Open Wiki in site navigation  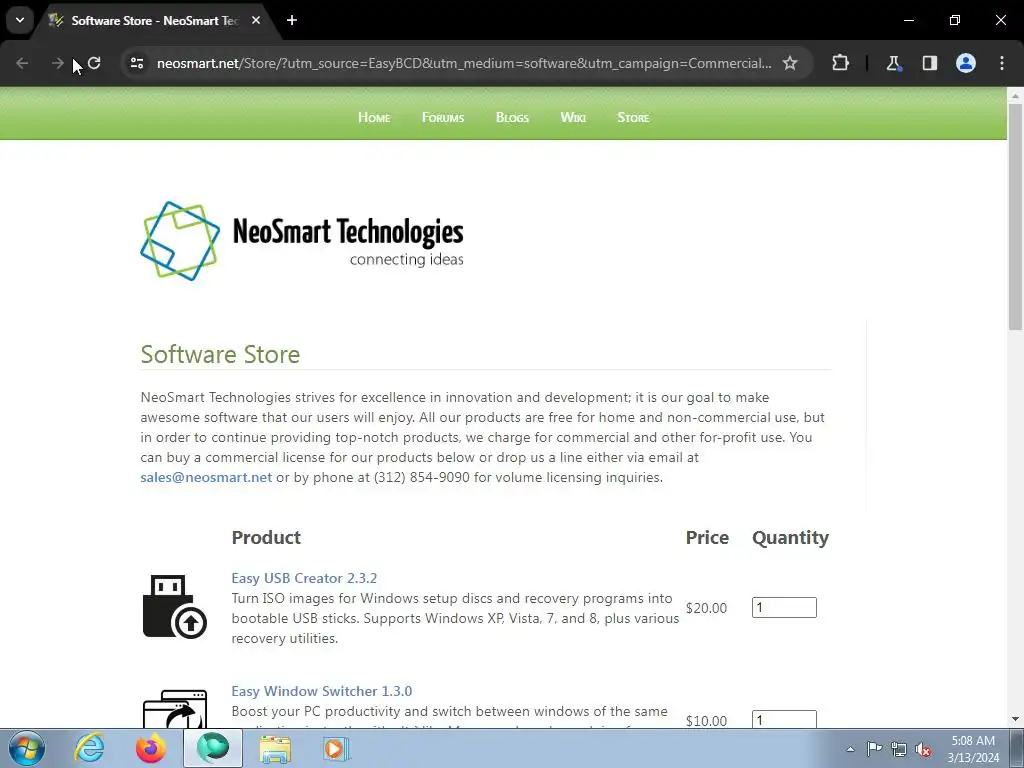tap(573, 118)
